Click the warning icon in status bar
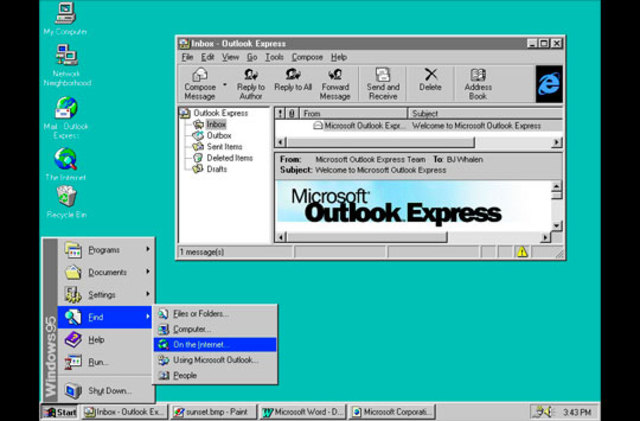The height and width of the screenshot is (421, 640). 522,252
